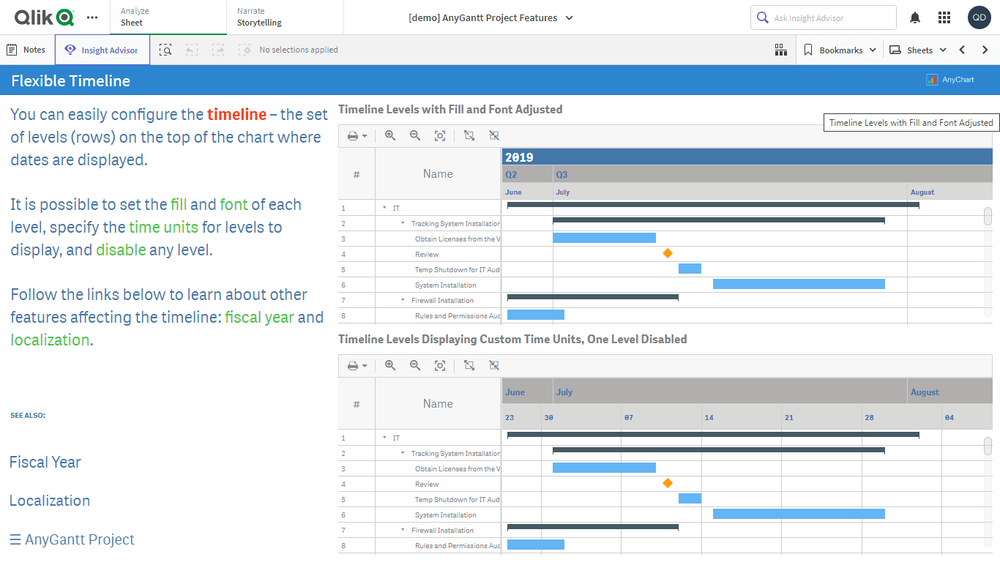The image size is (1000, 562).
Task: Expand all rows in the top chart
Action: pos(469,136)
